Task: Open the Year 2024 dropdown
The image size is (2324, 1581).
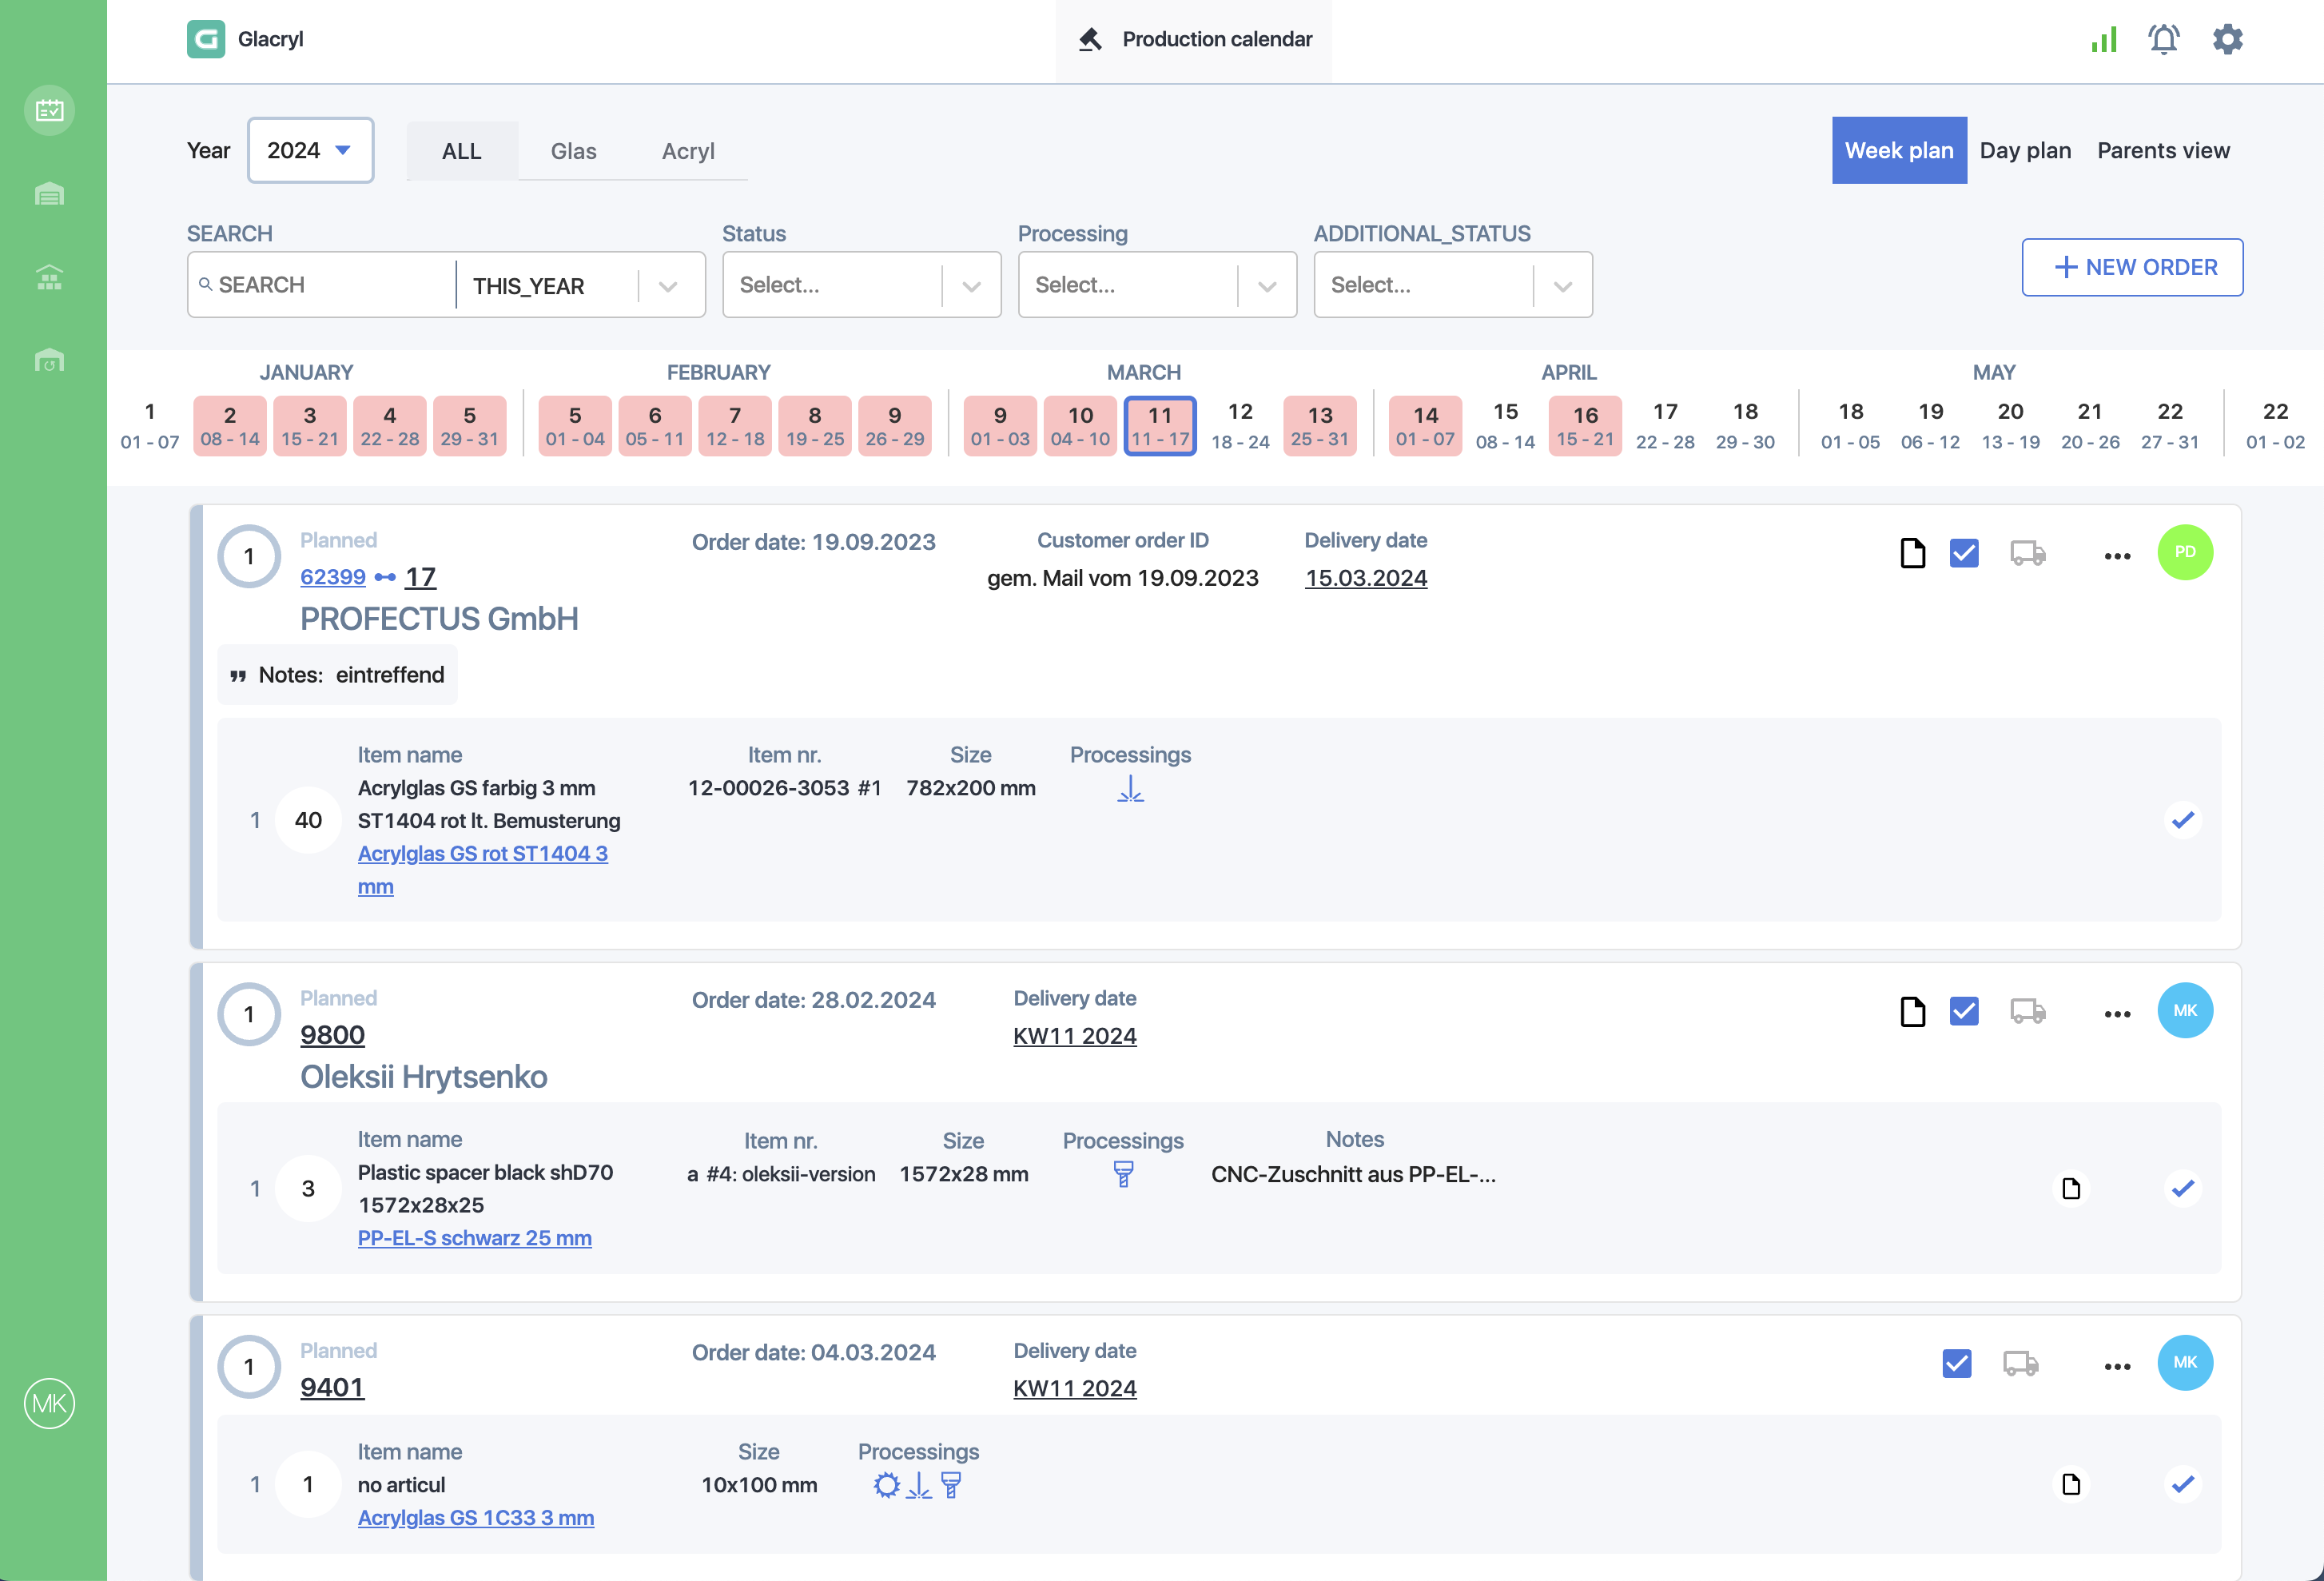Action: click(310, 151)
